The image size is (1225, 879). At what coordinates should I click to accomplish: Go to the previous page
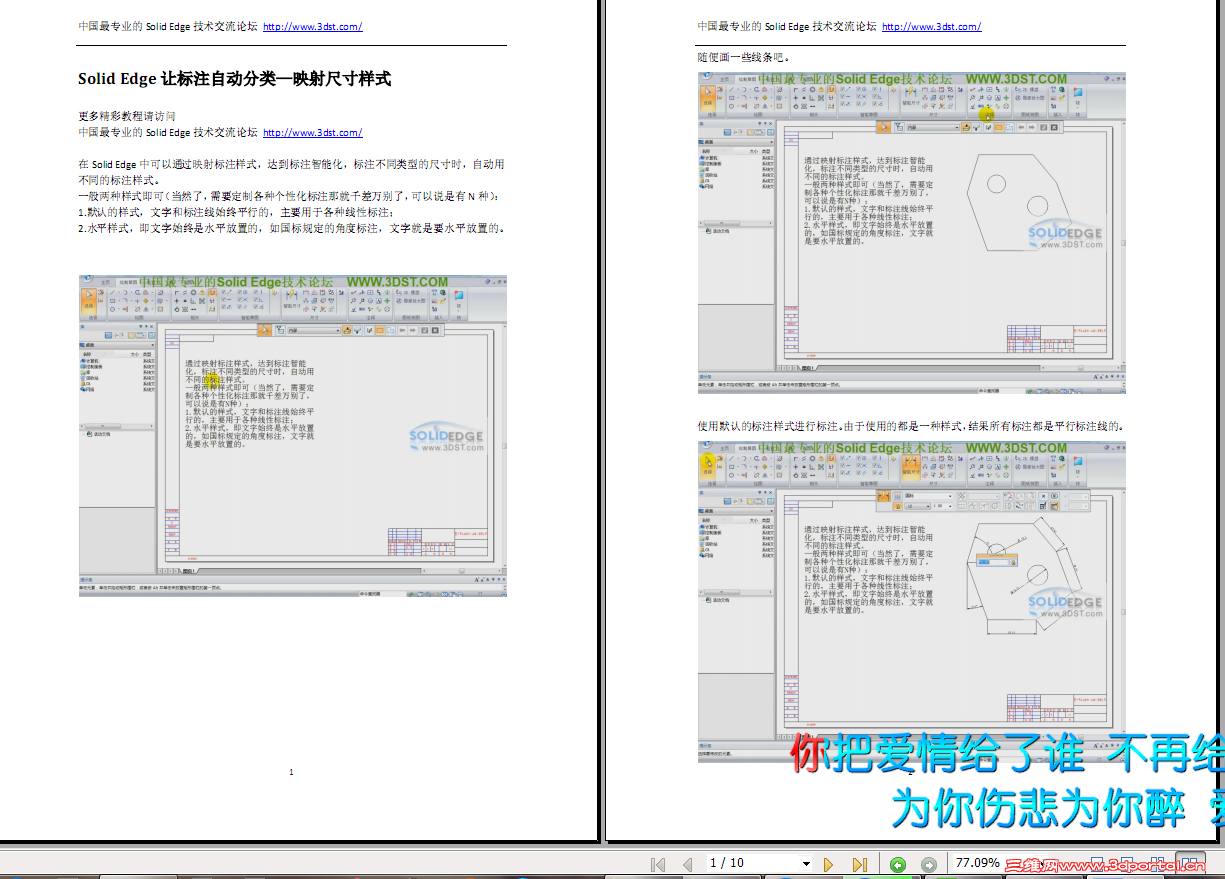tap(687, 864)
